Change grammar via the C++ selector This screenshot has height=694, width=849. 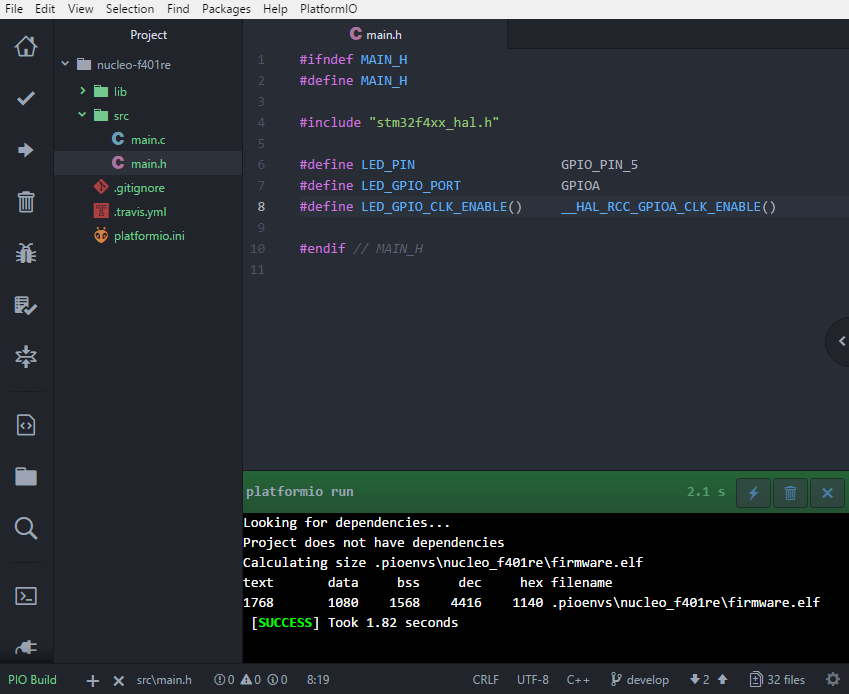tap(578, 679)
